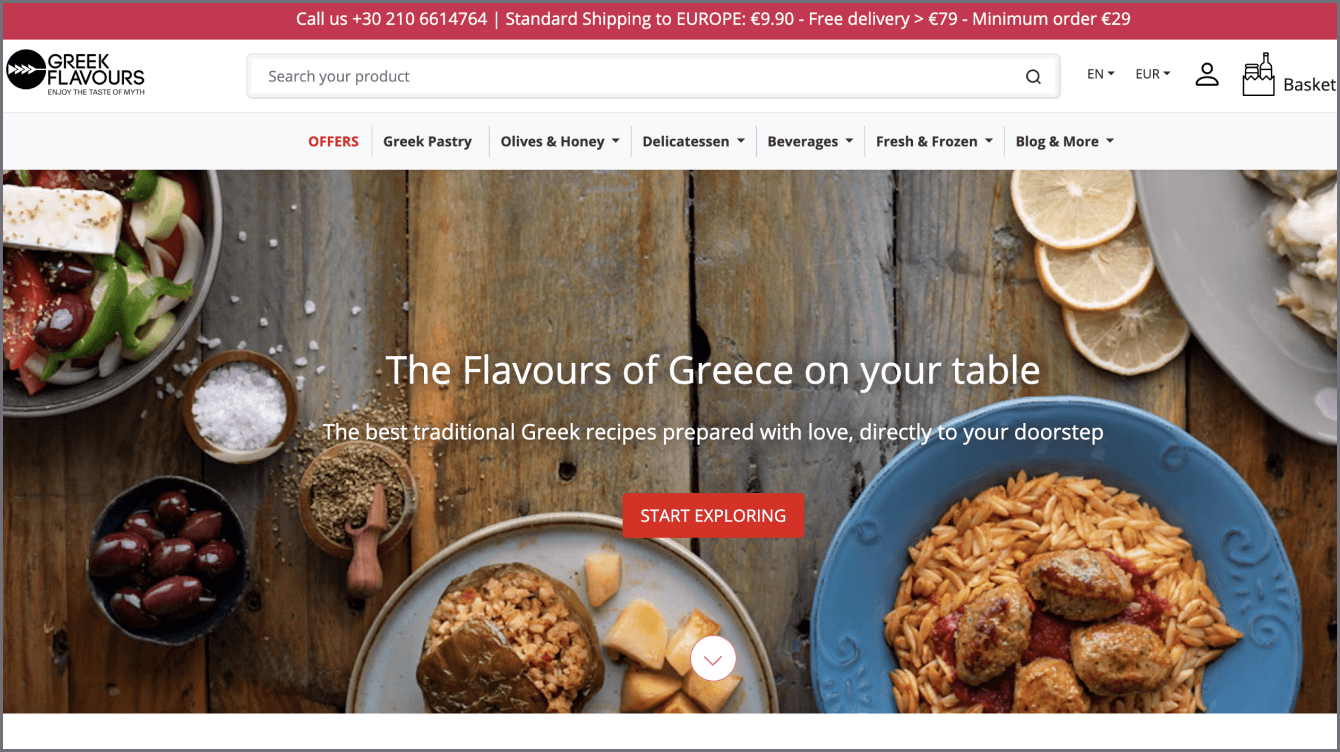The width and height of the screenshot is (1340, 752).
Task: Go to Greek Pastry category
Action: (x=427, y=141)
